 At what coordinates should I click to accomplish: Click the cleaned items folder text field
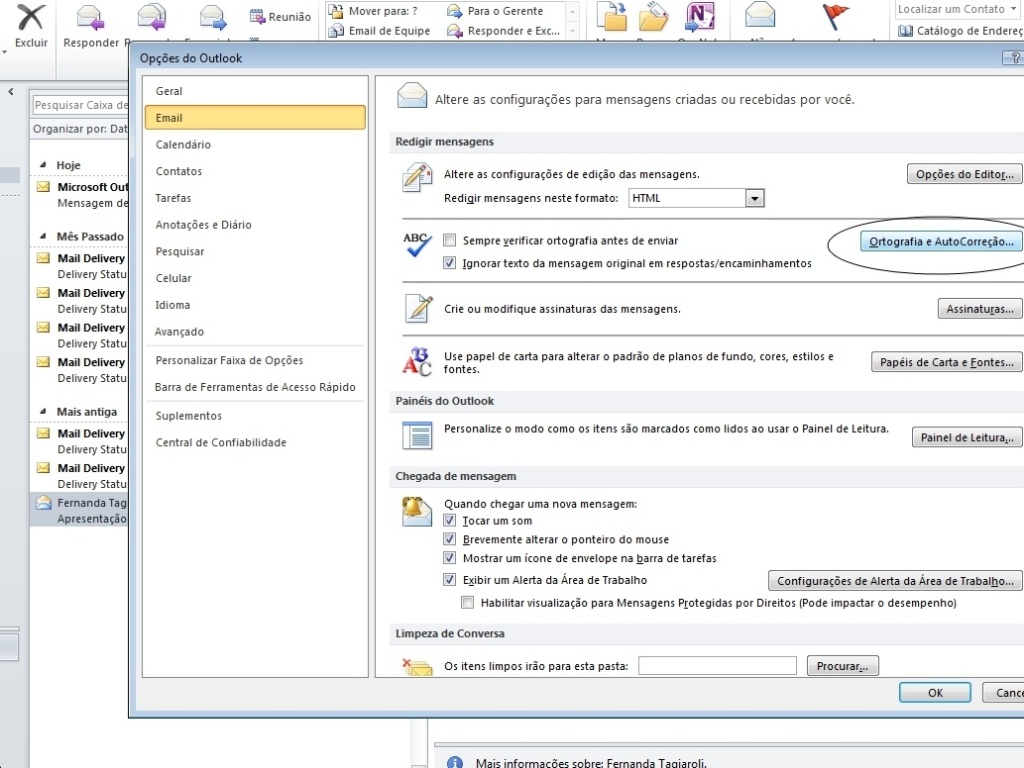[x=716, y=665]
